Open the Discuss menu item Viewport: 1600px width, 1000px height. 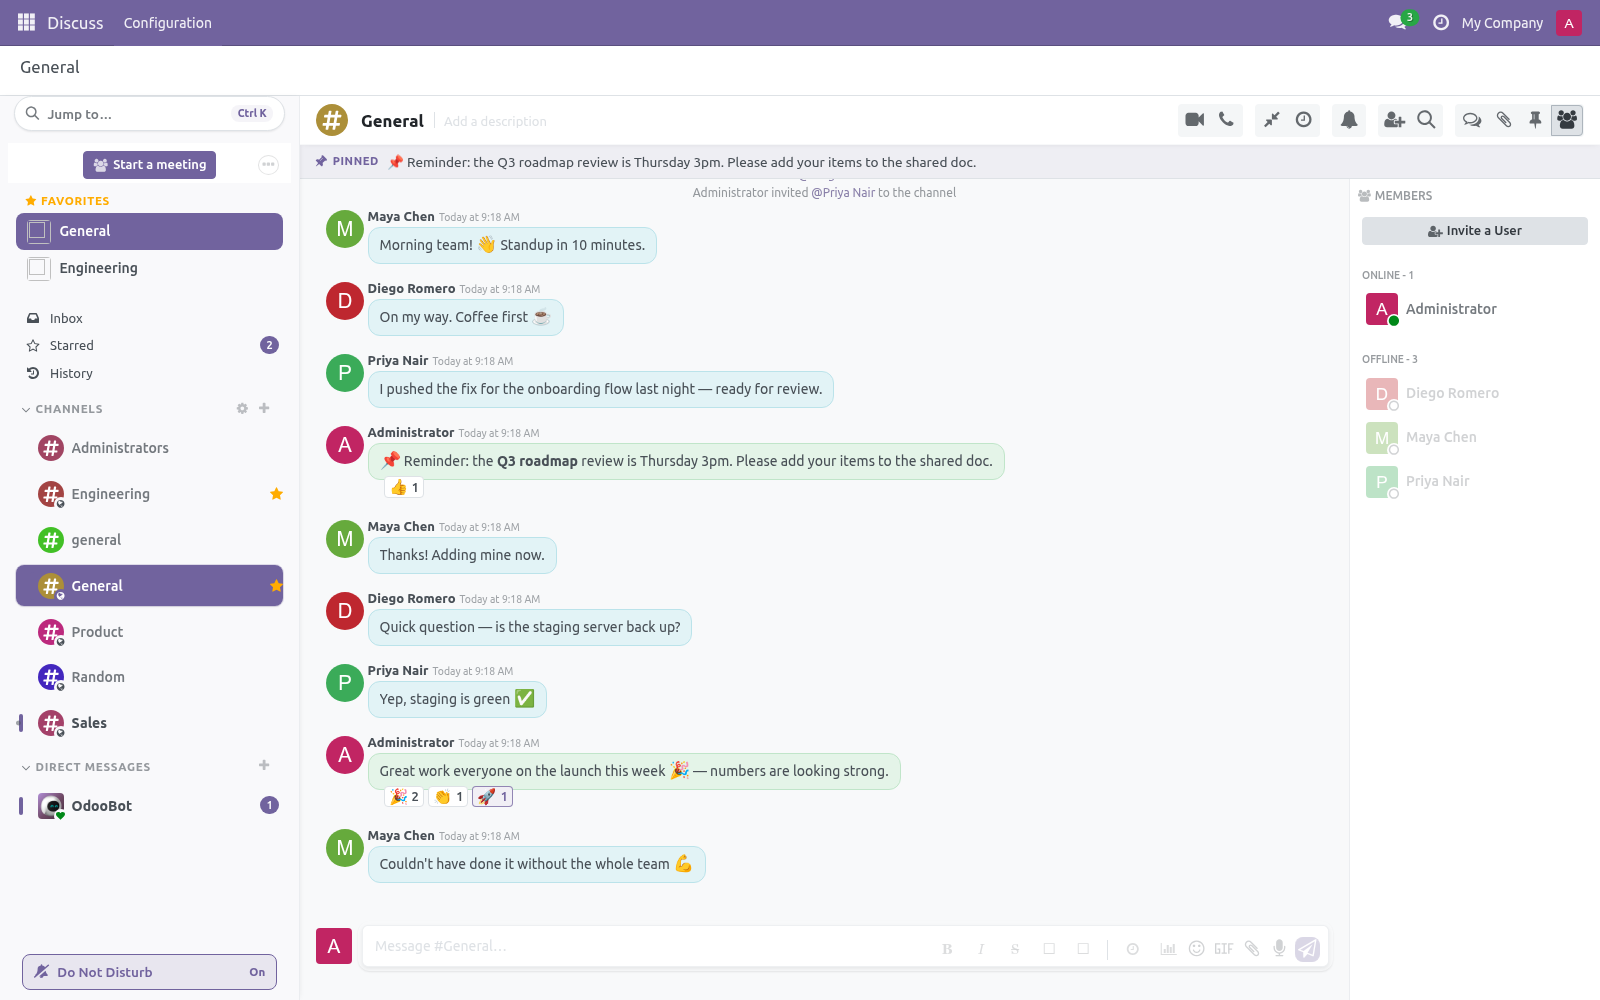[x=75, y=23]
